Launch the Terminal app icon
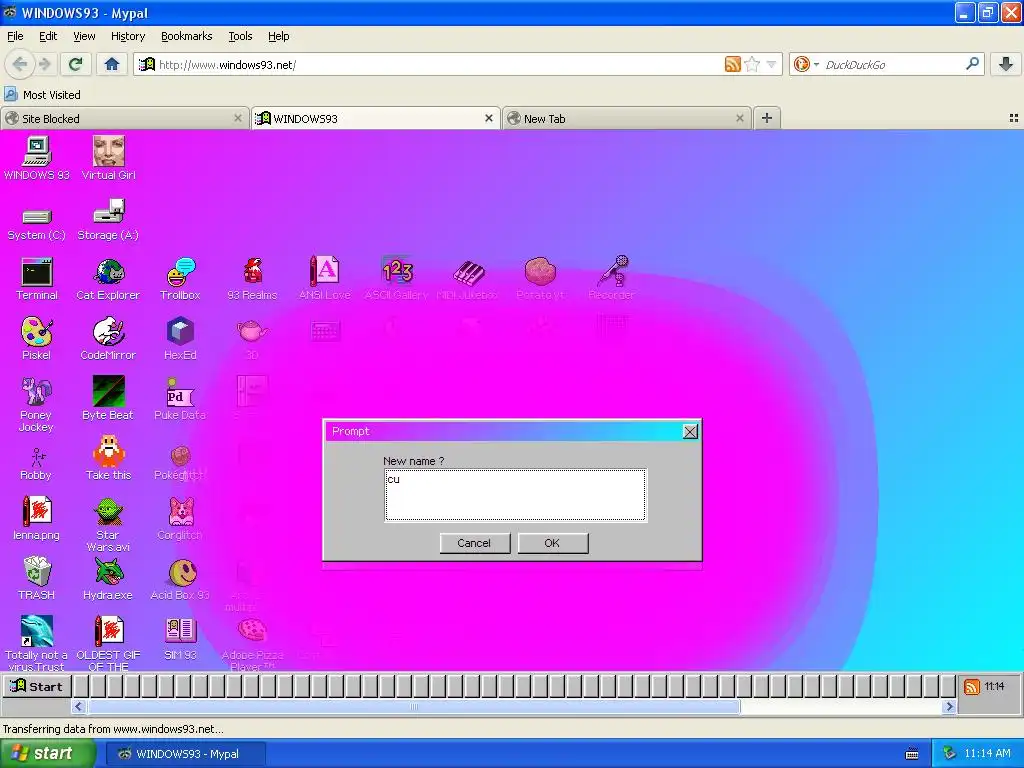The image size is (1024, 768). point(37,279)
